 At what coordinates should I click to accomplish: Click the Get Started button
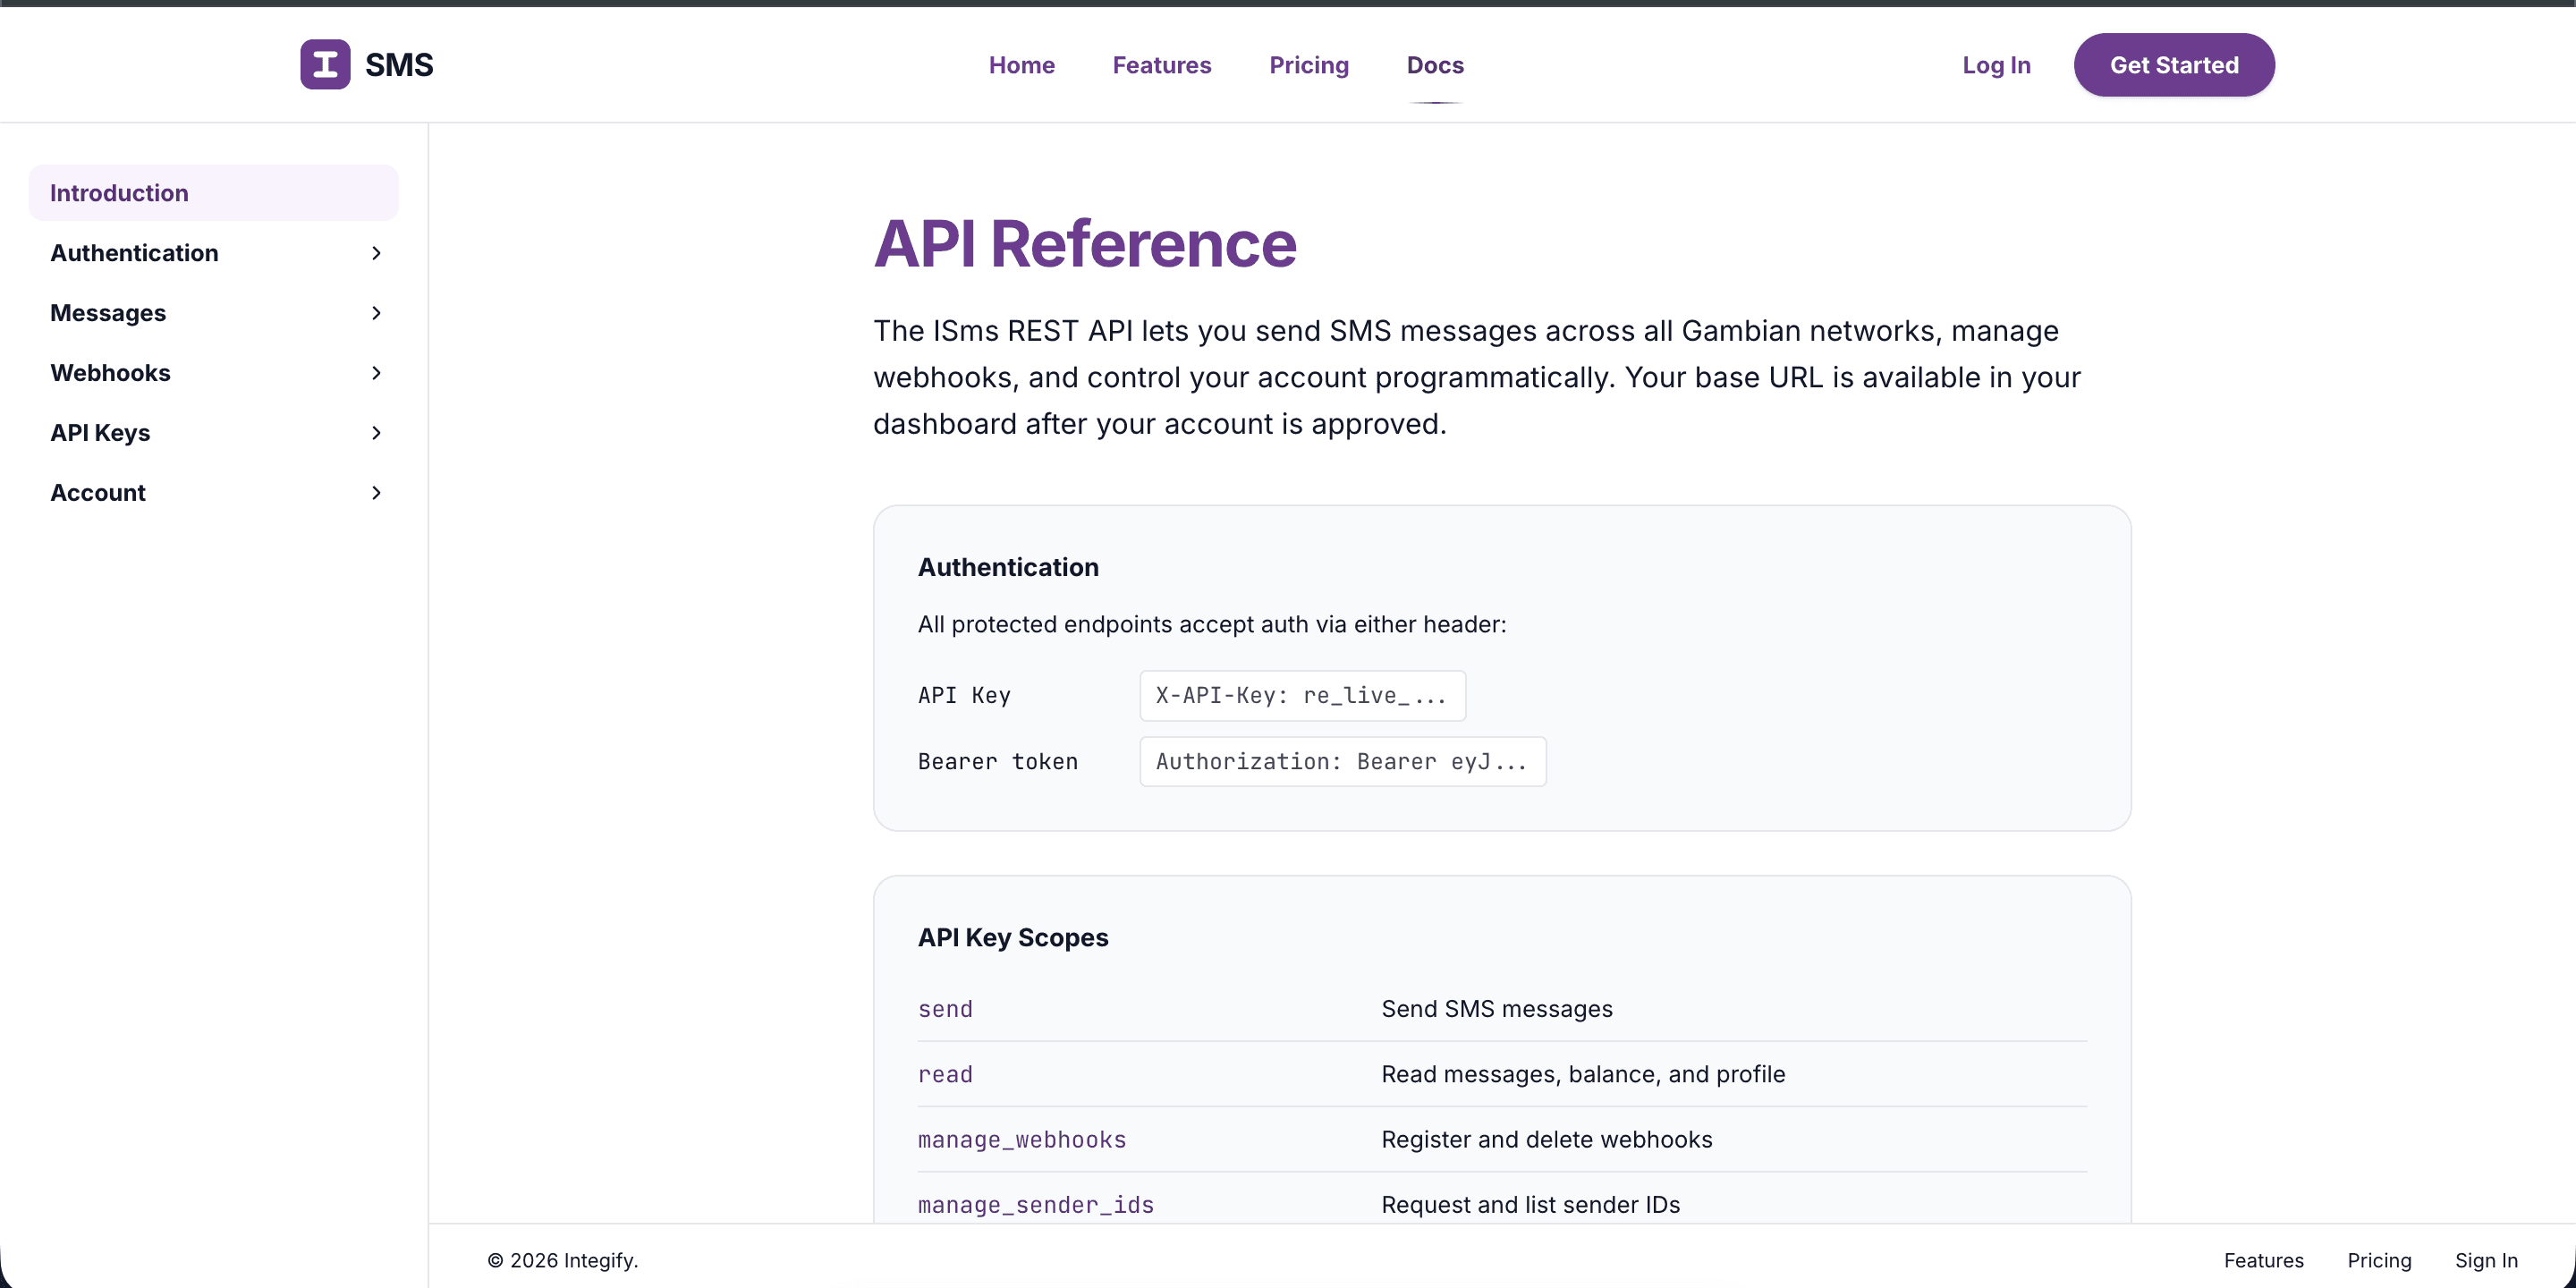tap(2174, 65)
